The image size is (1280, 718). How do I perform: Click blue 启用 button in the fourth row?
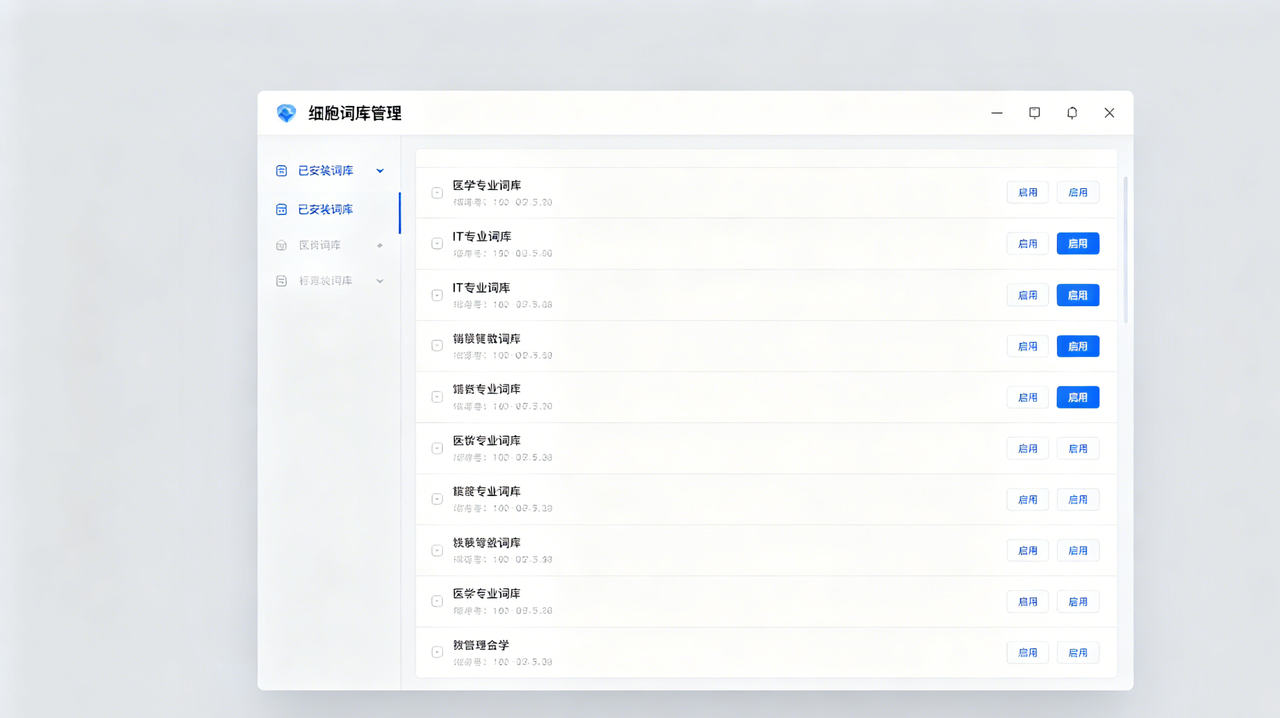pos(1078,346)
